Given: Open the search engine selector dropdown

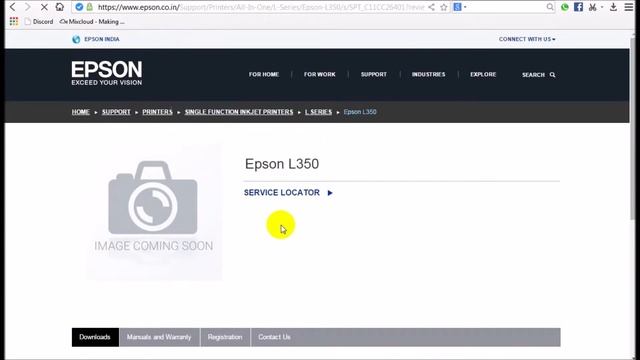Looking at the screenshot, I should tap(460, 7).
